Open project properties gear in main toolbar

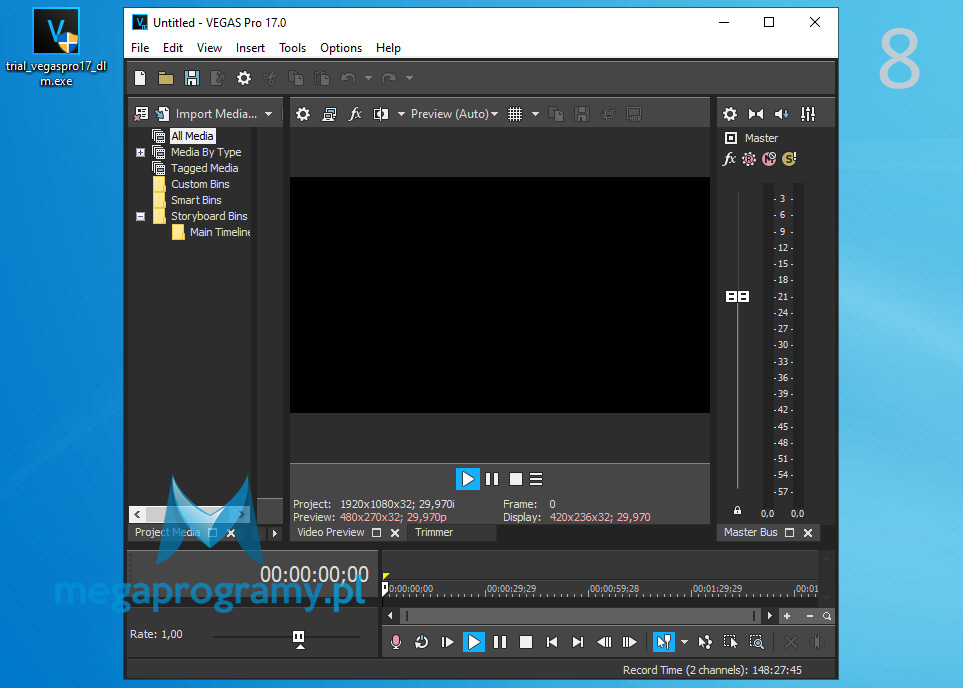[x=244, y=78]
